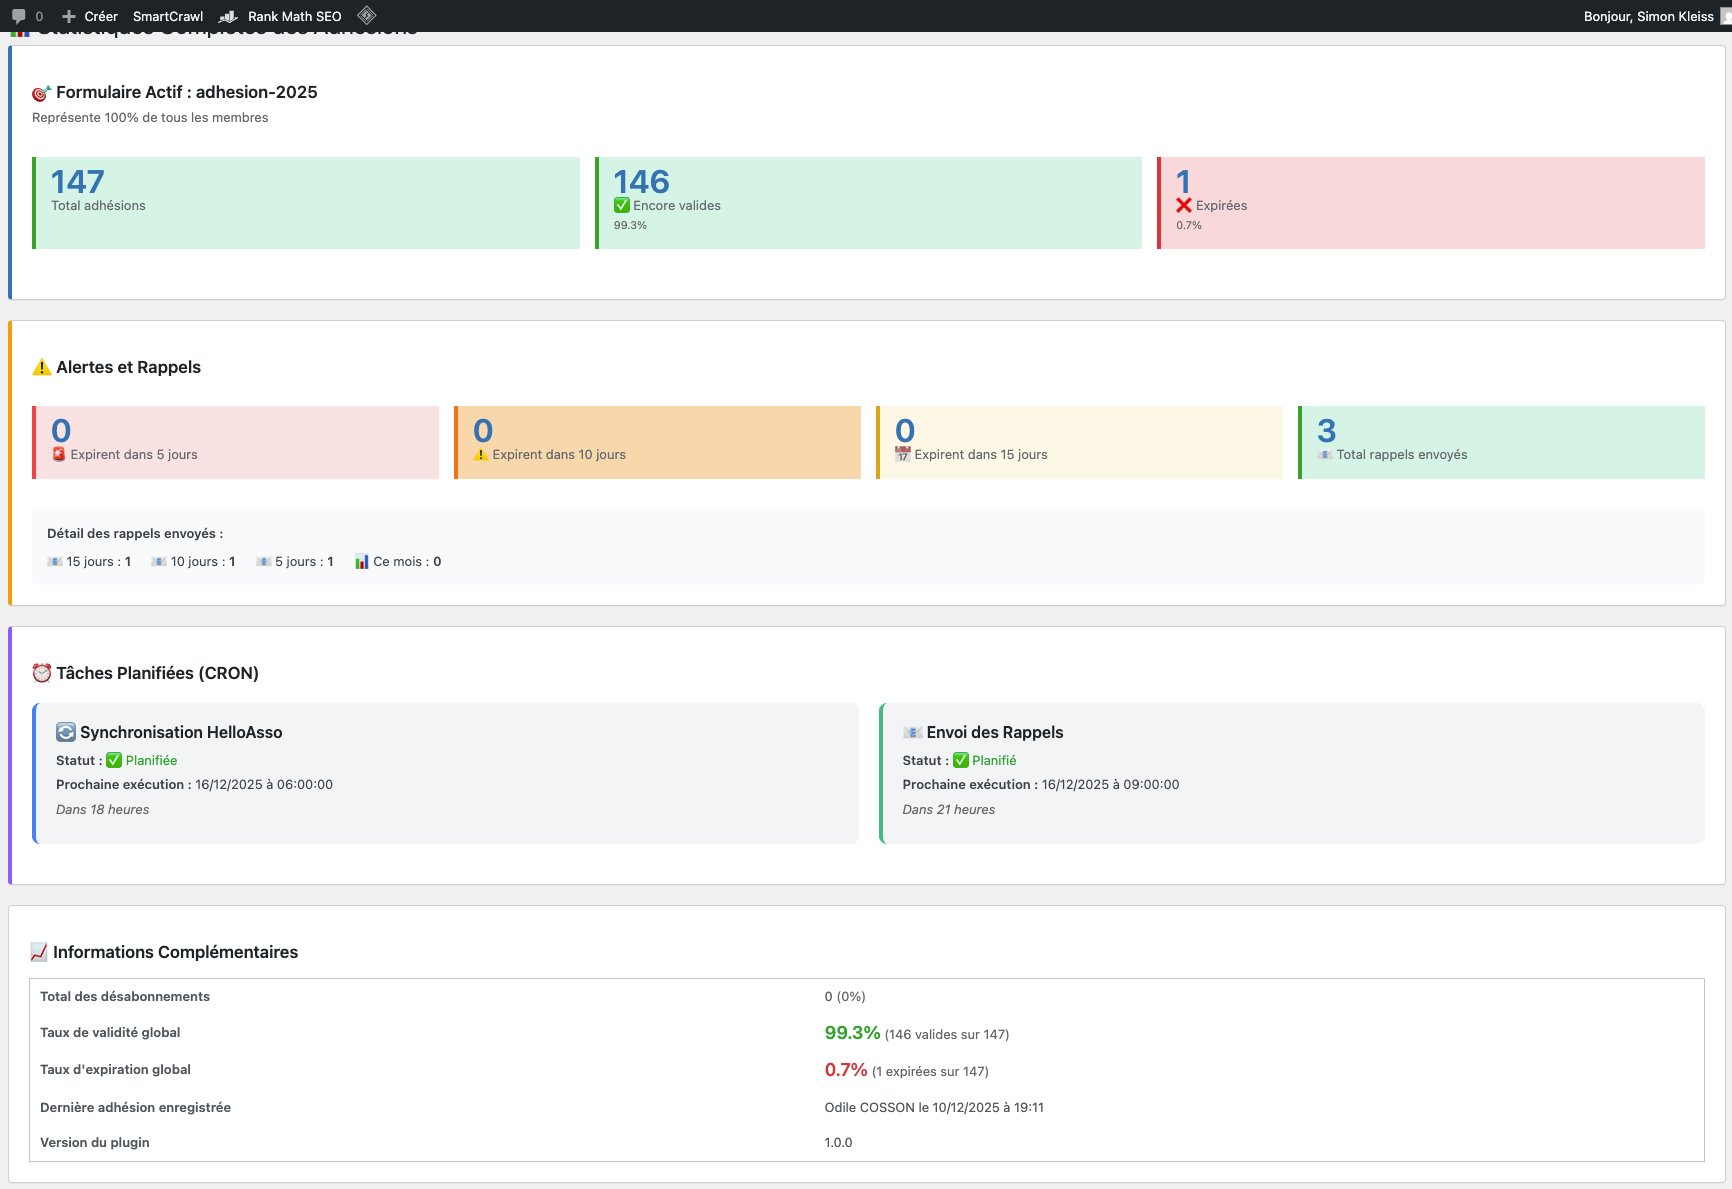Screen dimensions: 1732x1189
Task: Click the chart icon beside Informations Complémentaires
Action: tap(40, 951)
